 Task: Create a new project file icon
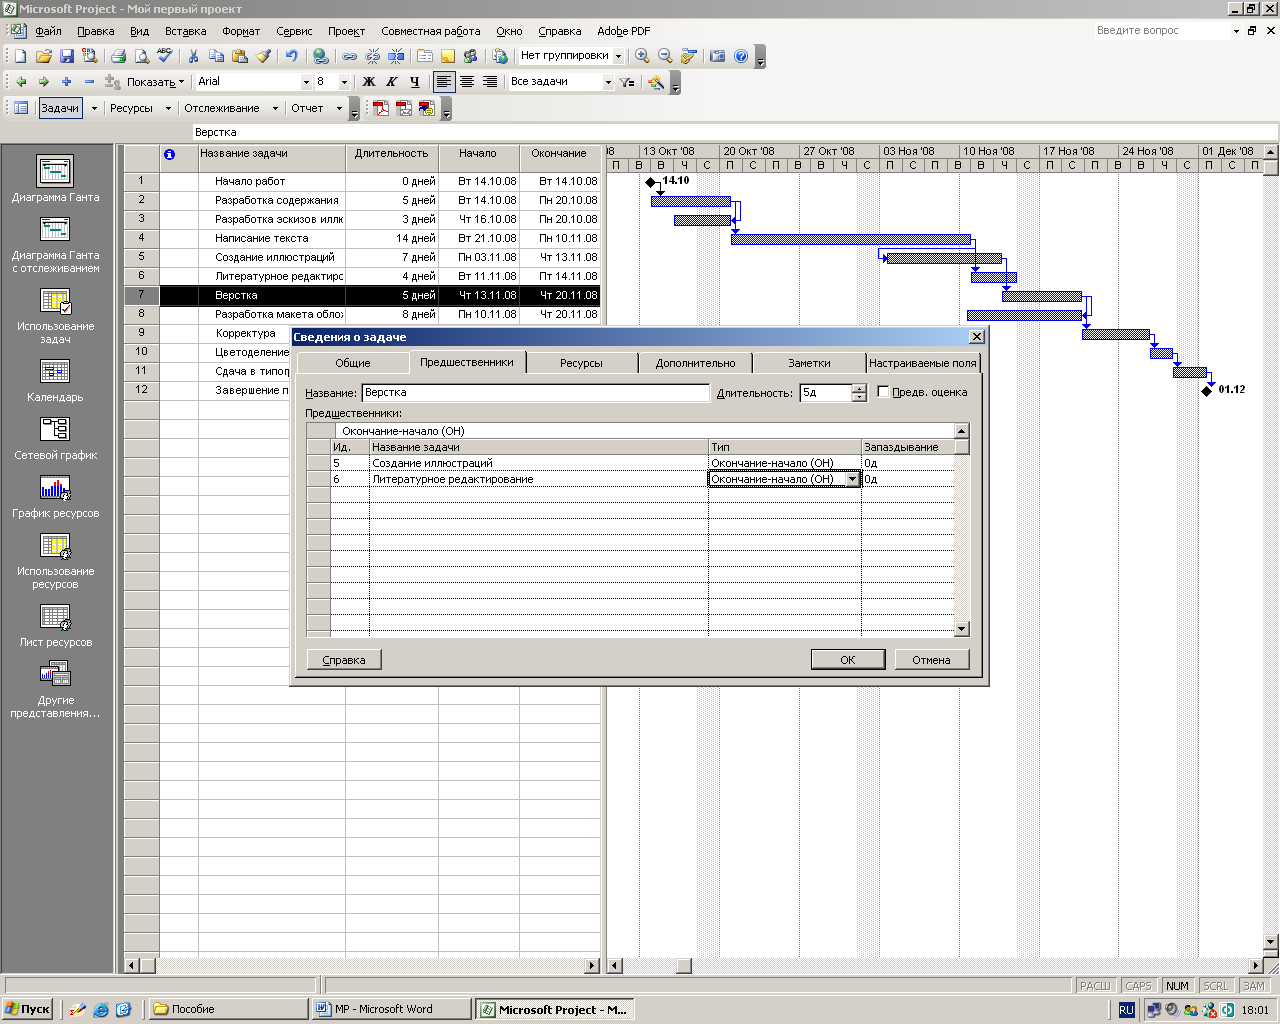tap(20, 56)
